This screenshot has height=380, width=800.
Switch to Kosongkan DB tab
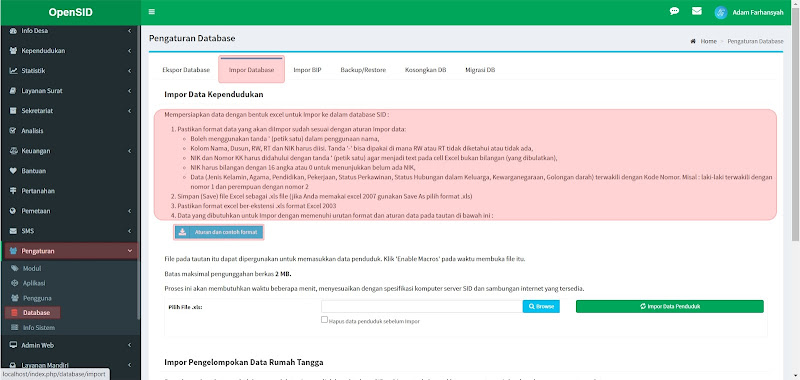click(426, 70)
